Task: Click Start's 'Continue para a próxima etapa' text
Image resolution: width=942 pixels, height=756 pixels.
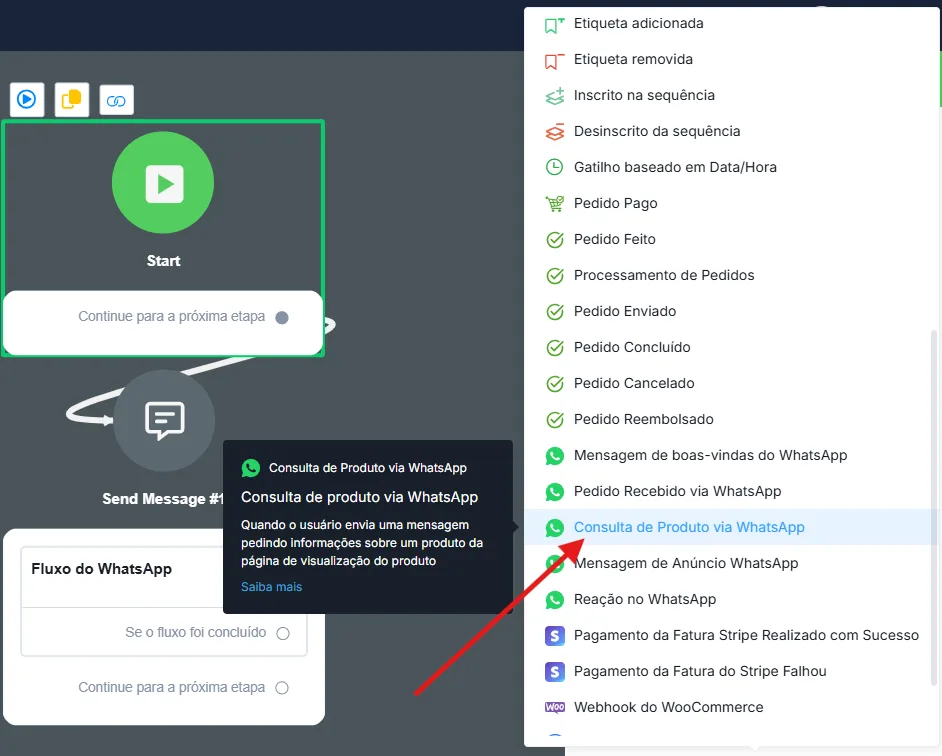Action: 171,317
